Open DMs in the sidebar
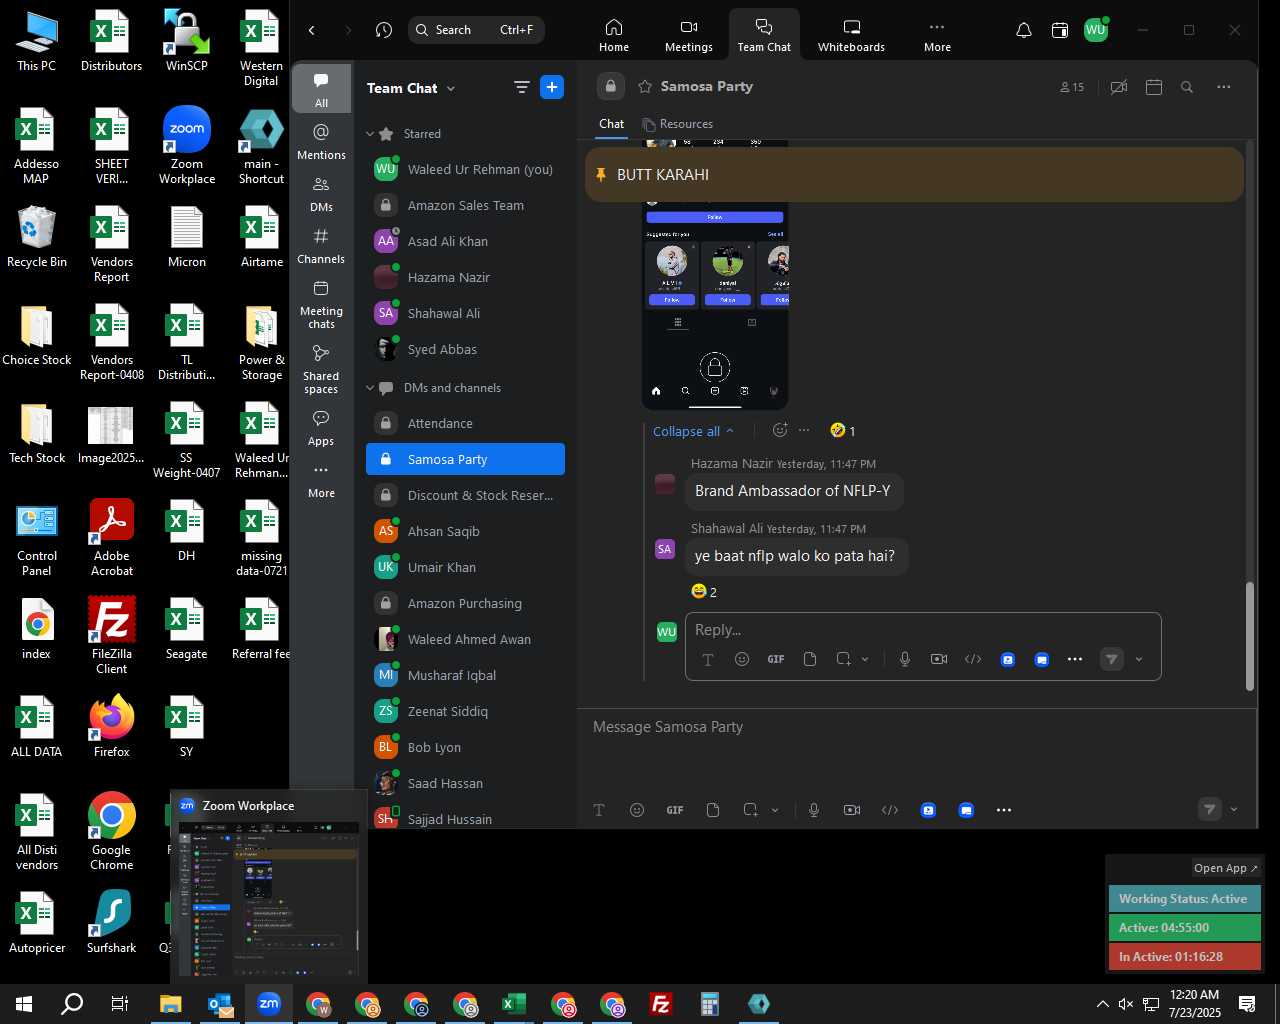The width and height of the screenshot is (1280, 1024). pyautogui.click(x=321, y=193)
